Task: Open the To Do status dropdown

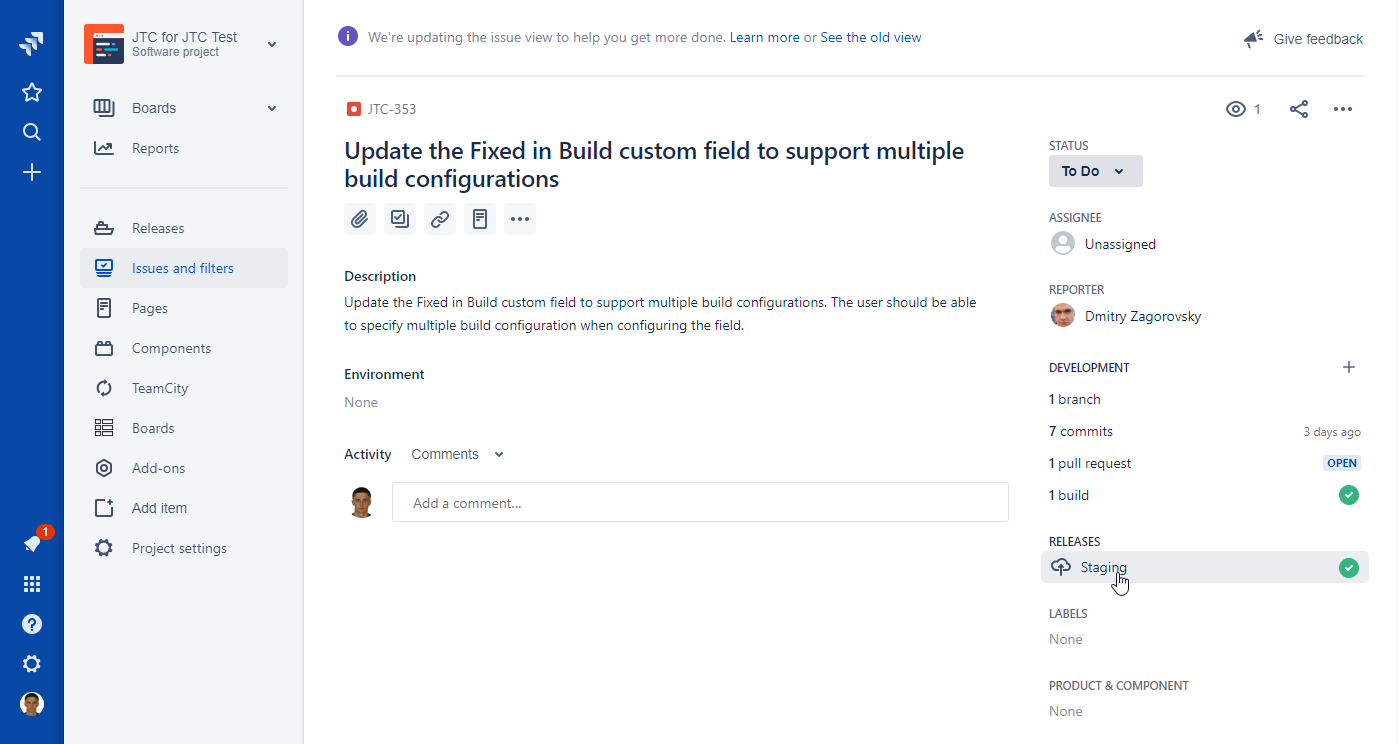Action: coord(1095,171)
